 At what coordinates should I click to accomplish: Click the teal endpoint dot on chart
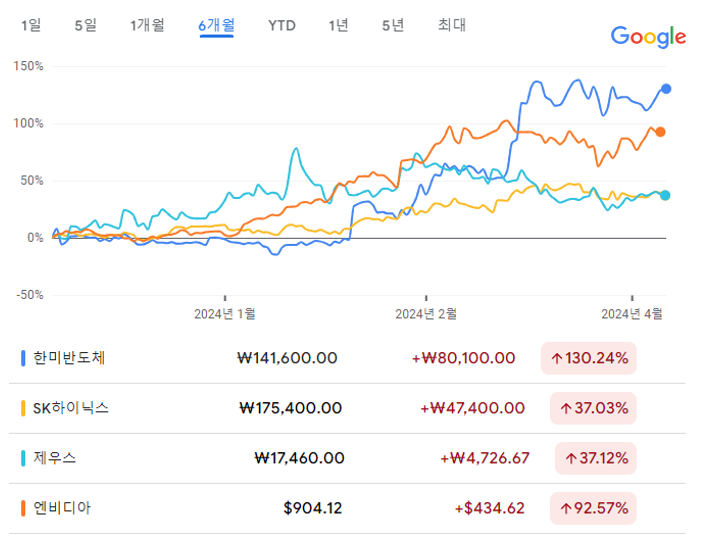click(665, 195)
